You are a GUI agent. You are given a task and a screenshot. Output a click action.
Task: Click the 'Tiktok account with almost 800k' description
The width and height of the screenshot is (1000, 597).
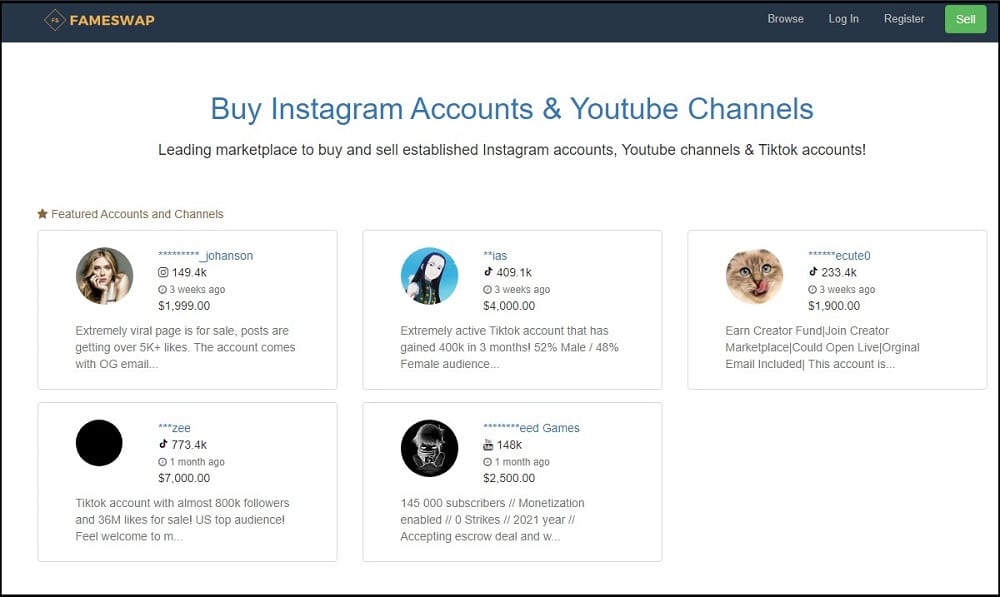[182, 520]
